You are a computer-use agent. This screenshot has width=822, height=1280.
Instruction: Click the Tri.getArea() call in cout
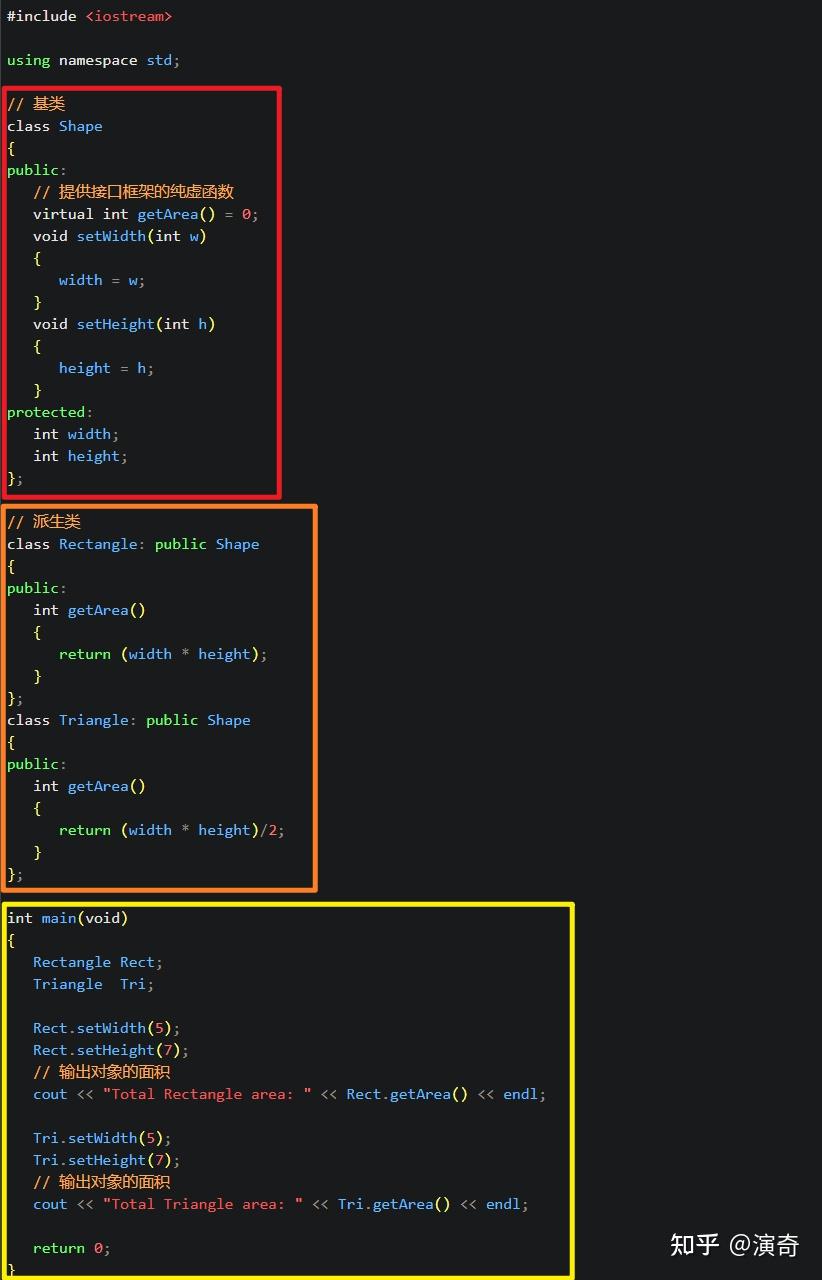394,1203
